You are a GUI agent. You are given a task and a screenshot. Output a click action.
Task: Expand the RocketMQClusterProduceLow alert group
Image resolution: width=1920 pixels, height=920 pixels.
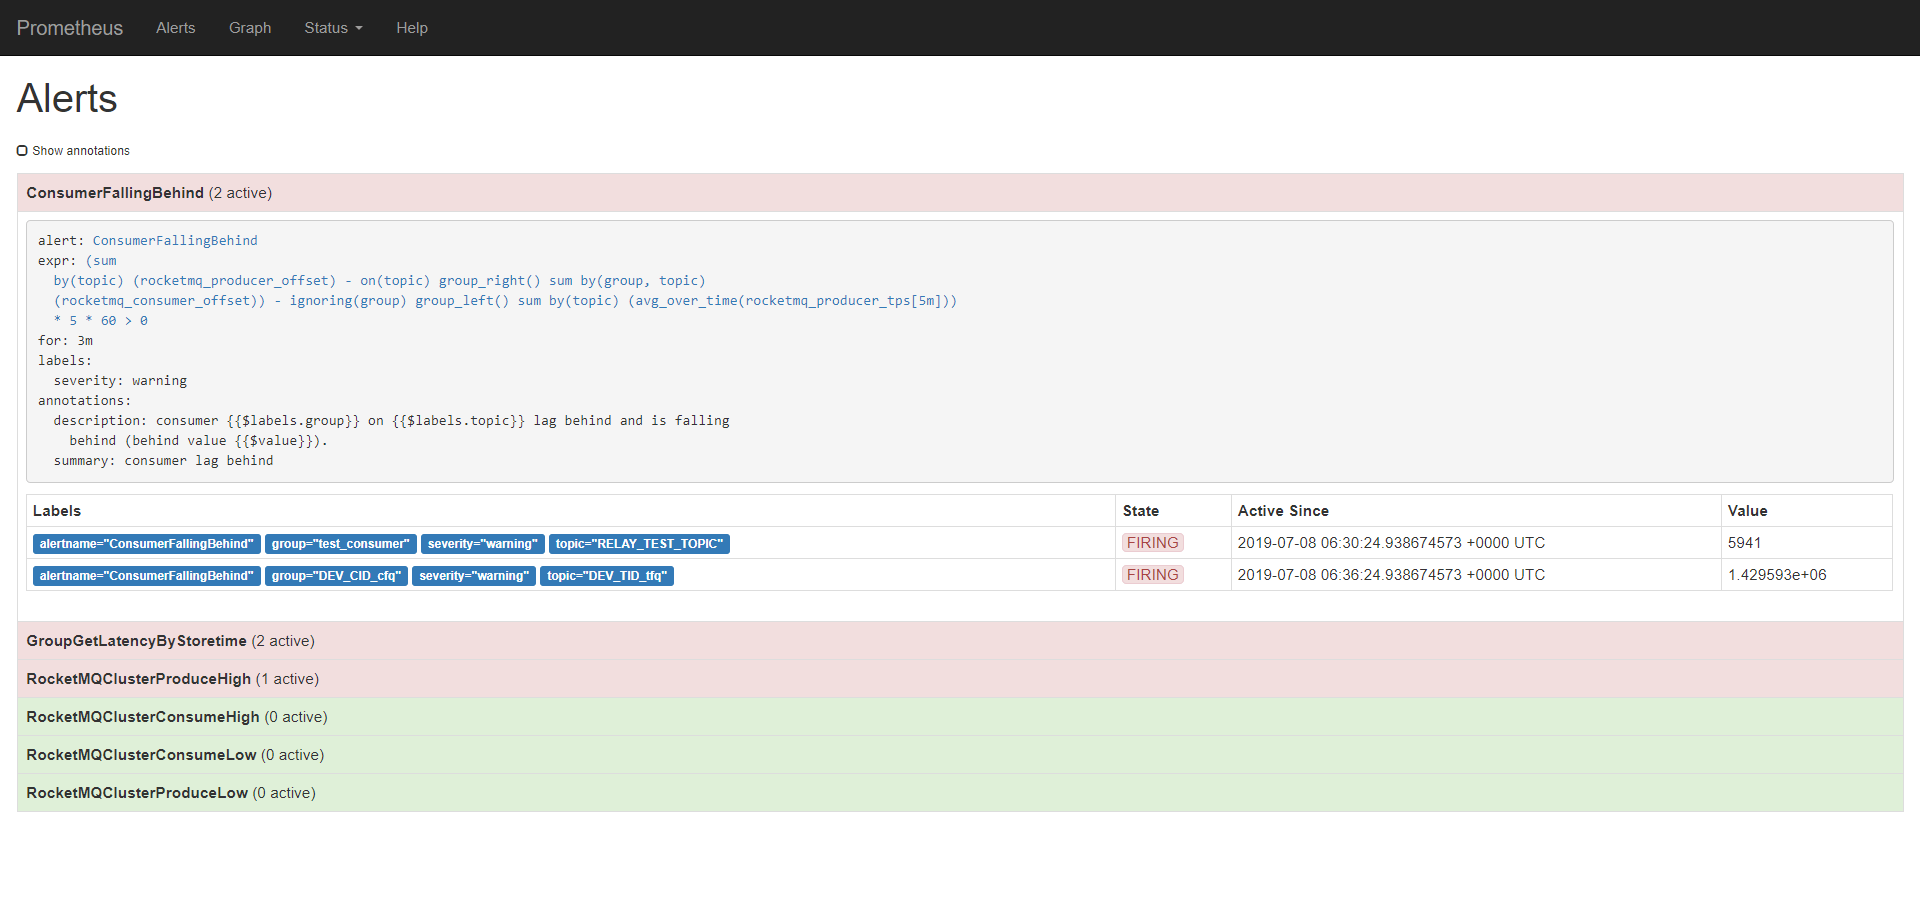point(960,793)
